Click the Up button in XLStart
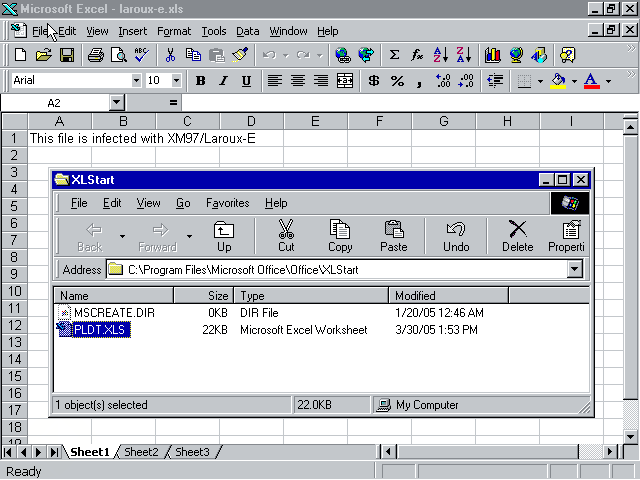The height and width of the screenshot is (480, 640). [224, 236]
